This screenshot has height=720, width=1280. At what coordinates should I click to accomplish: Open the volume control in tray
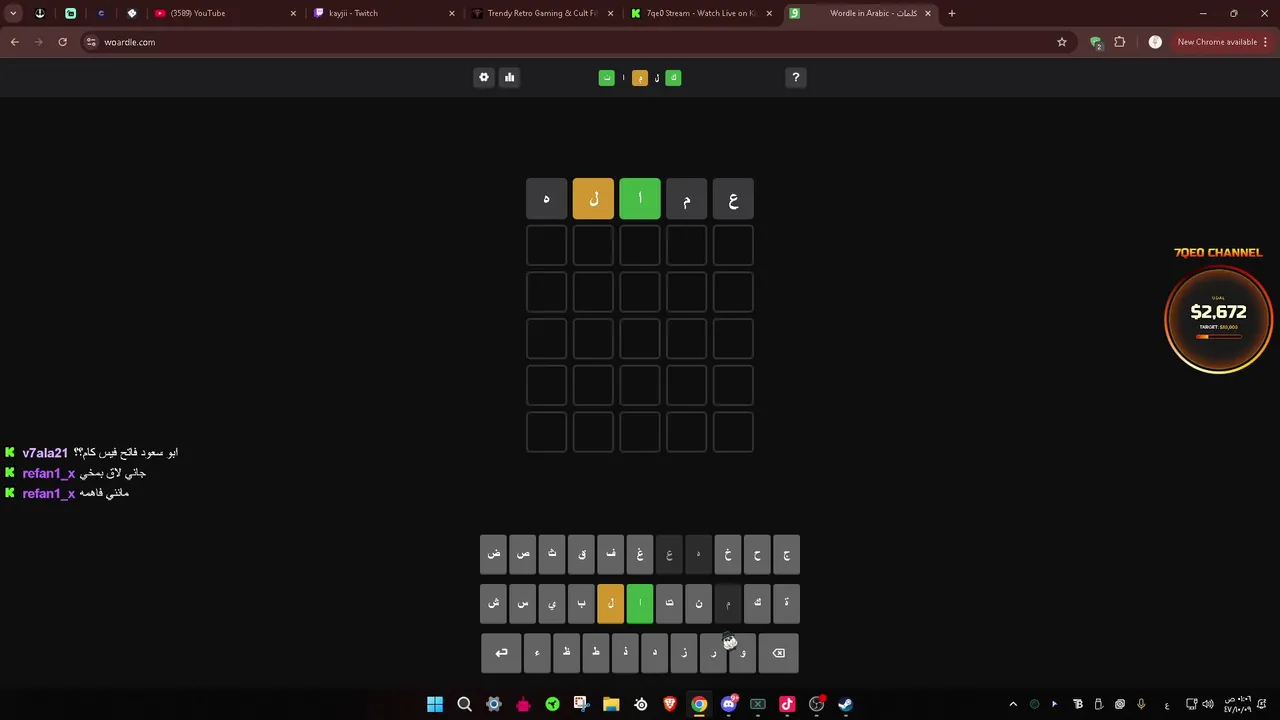1208,704
